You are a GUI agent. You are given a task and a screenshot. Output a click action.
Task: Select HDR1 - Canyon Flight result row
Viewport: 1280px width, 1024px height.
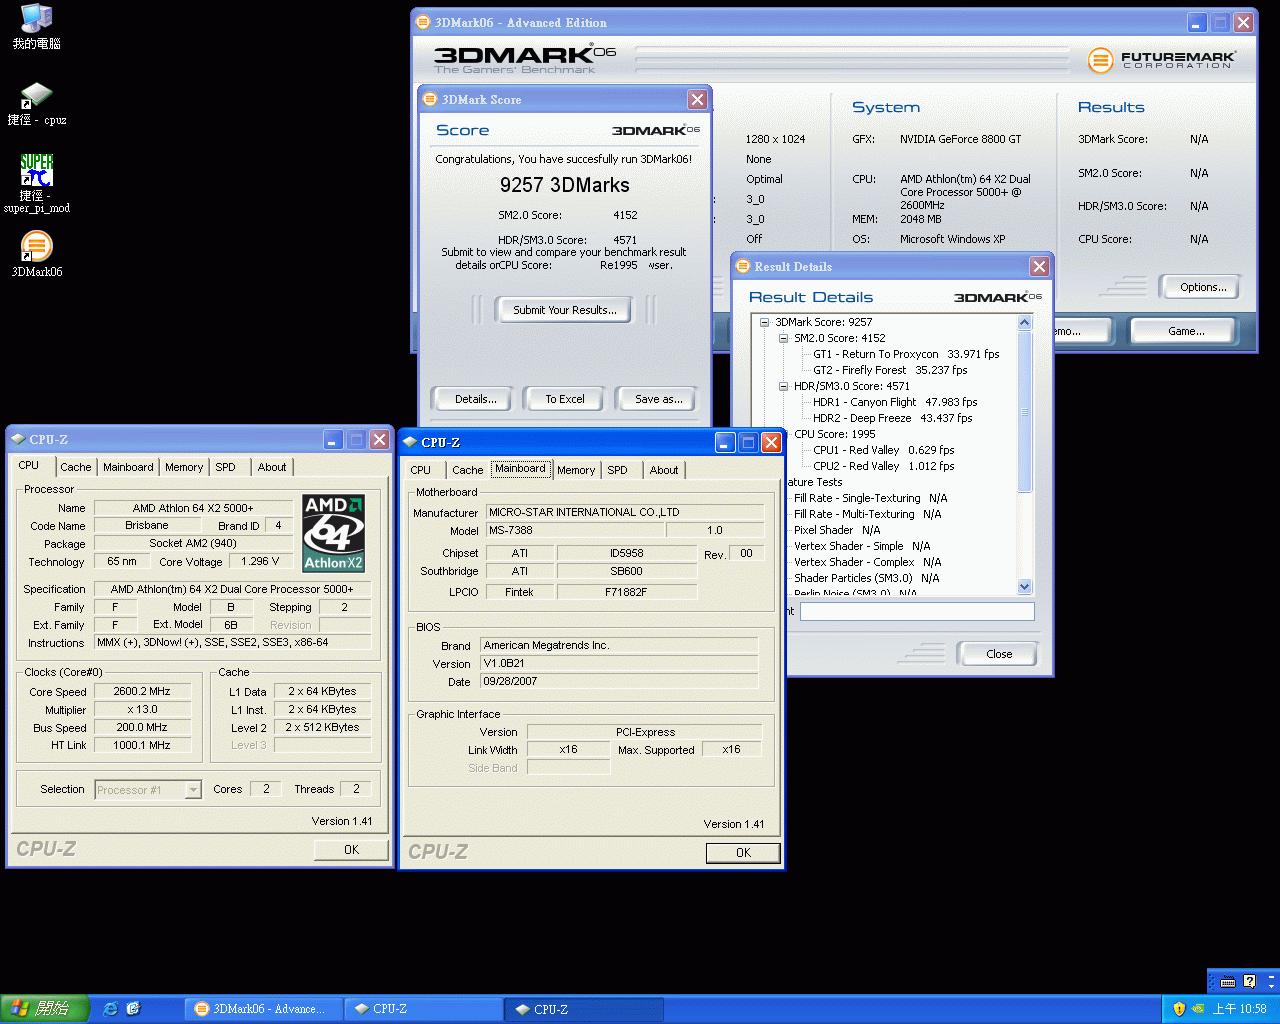[x=895, y=402]
